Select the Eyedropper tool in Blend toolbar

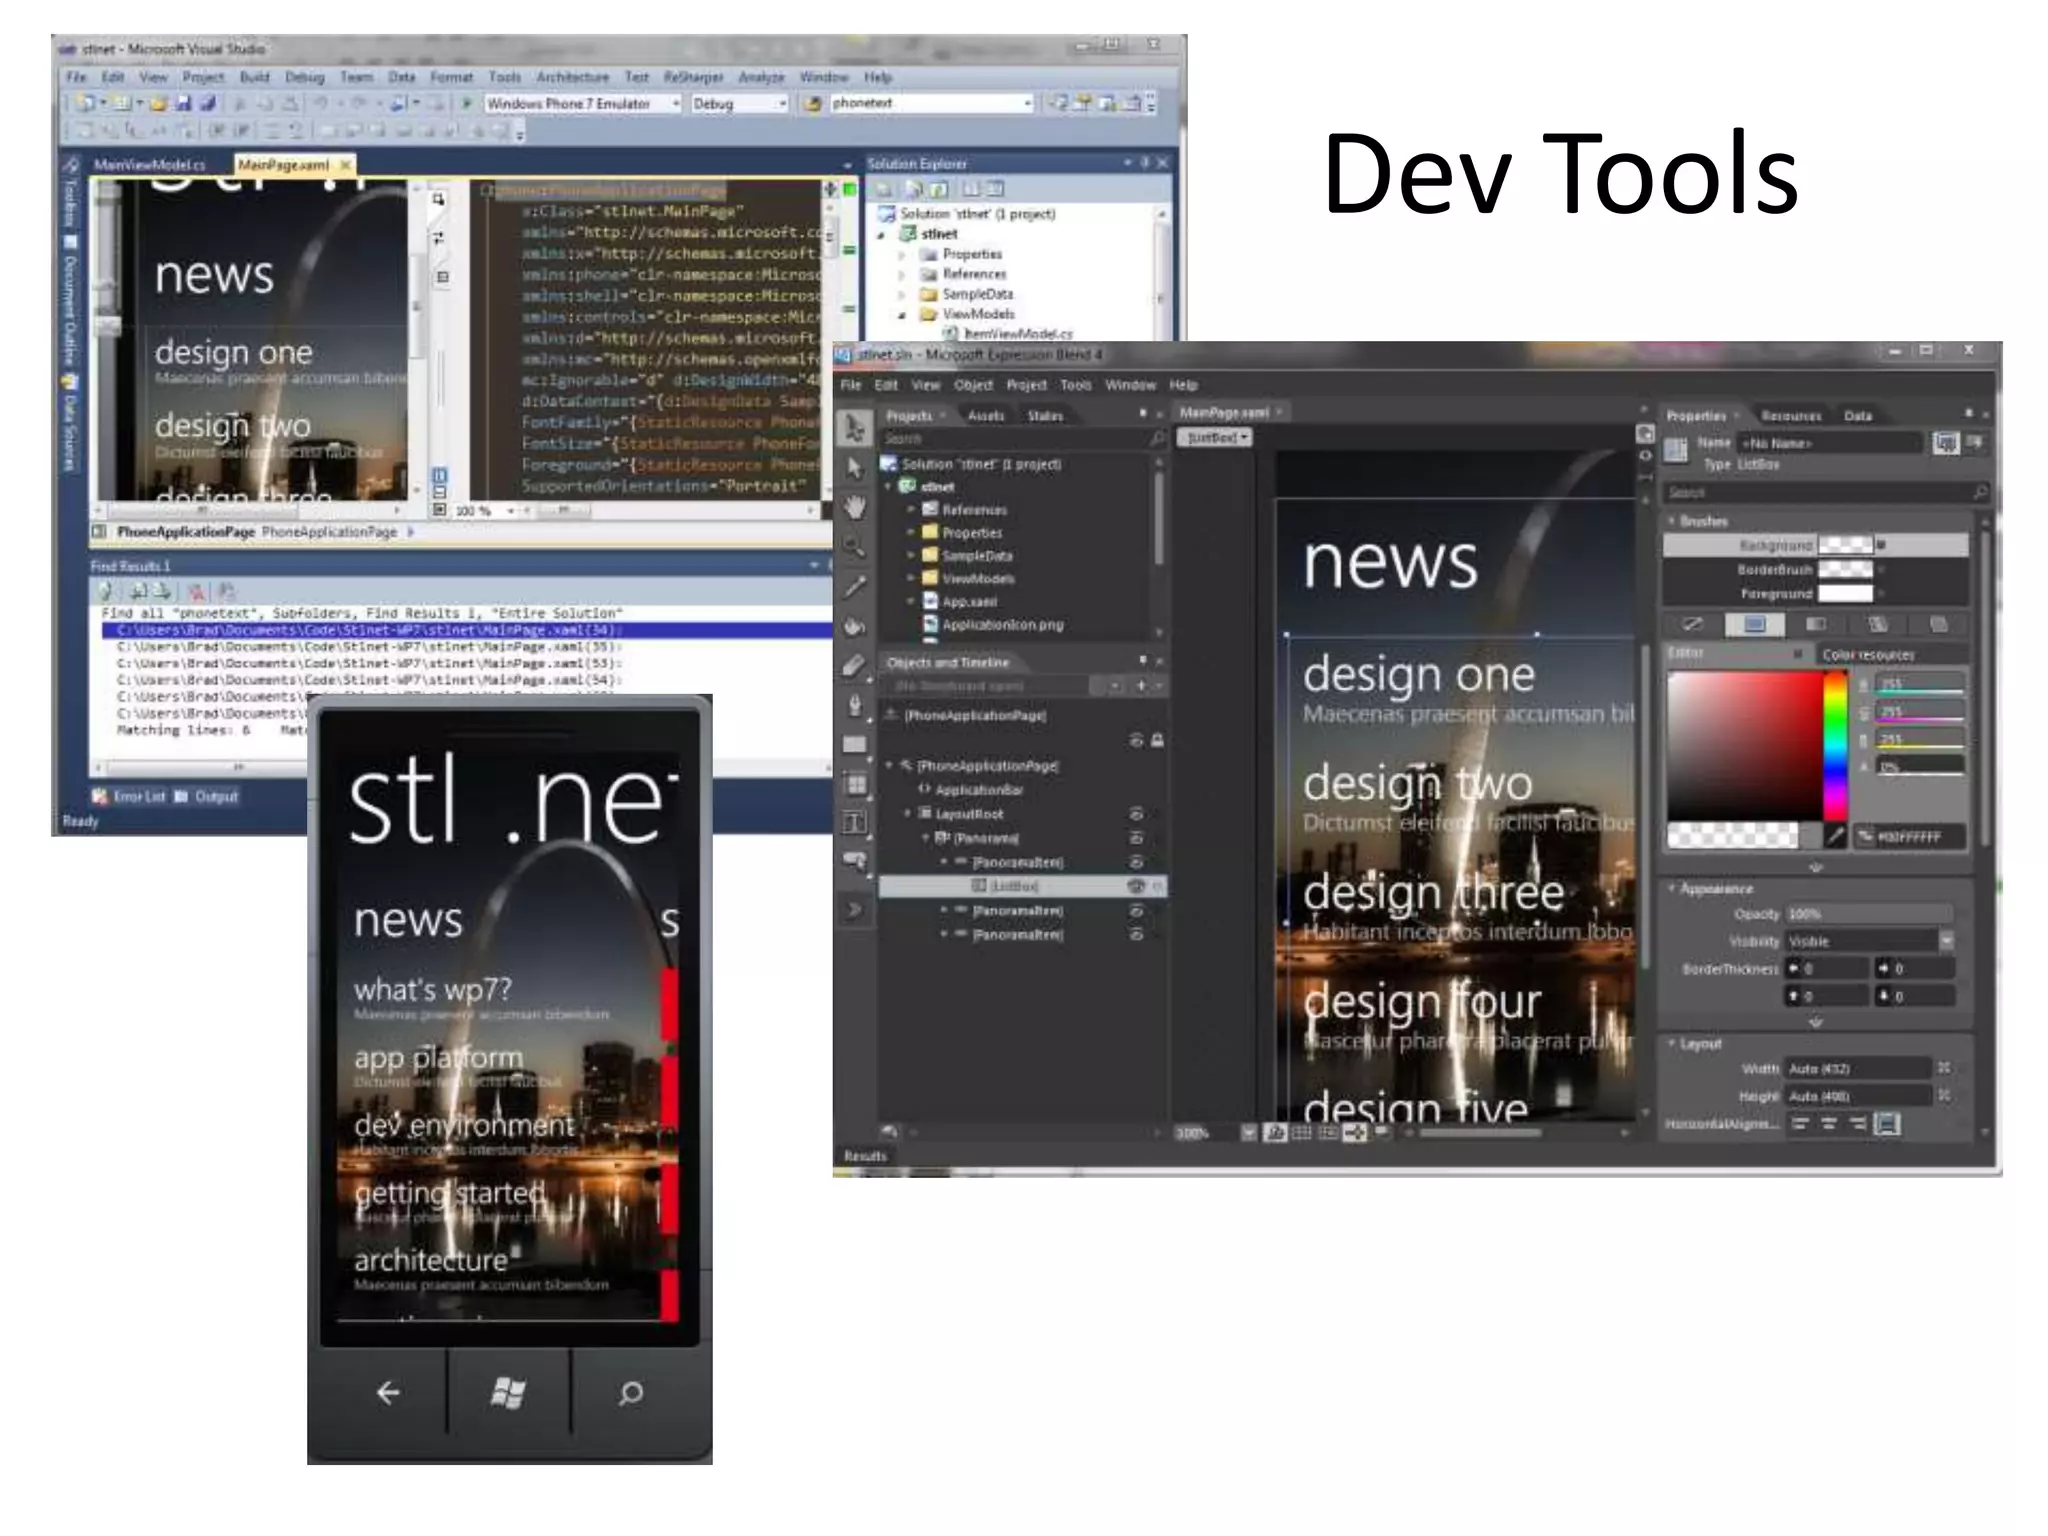pyautogui.click(x=854, y=586)
